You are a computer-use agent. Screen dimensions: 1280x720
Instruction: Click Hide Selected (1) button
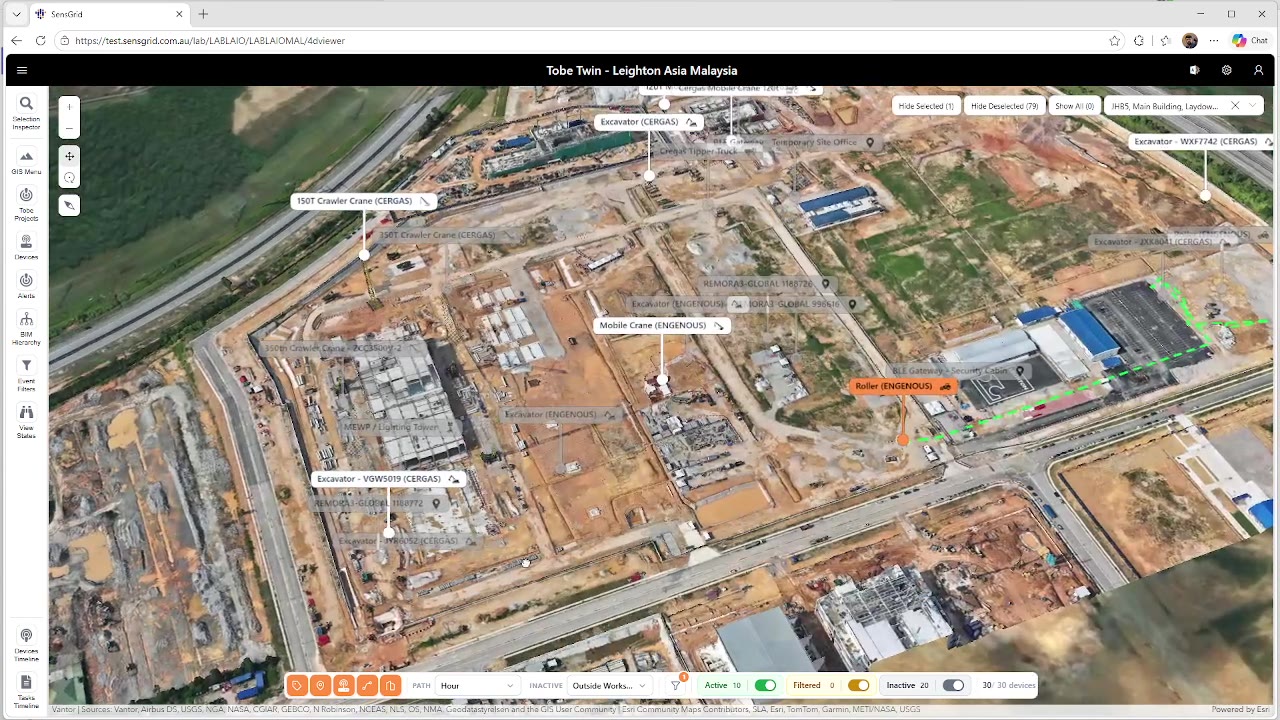click(926, 106)
